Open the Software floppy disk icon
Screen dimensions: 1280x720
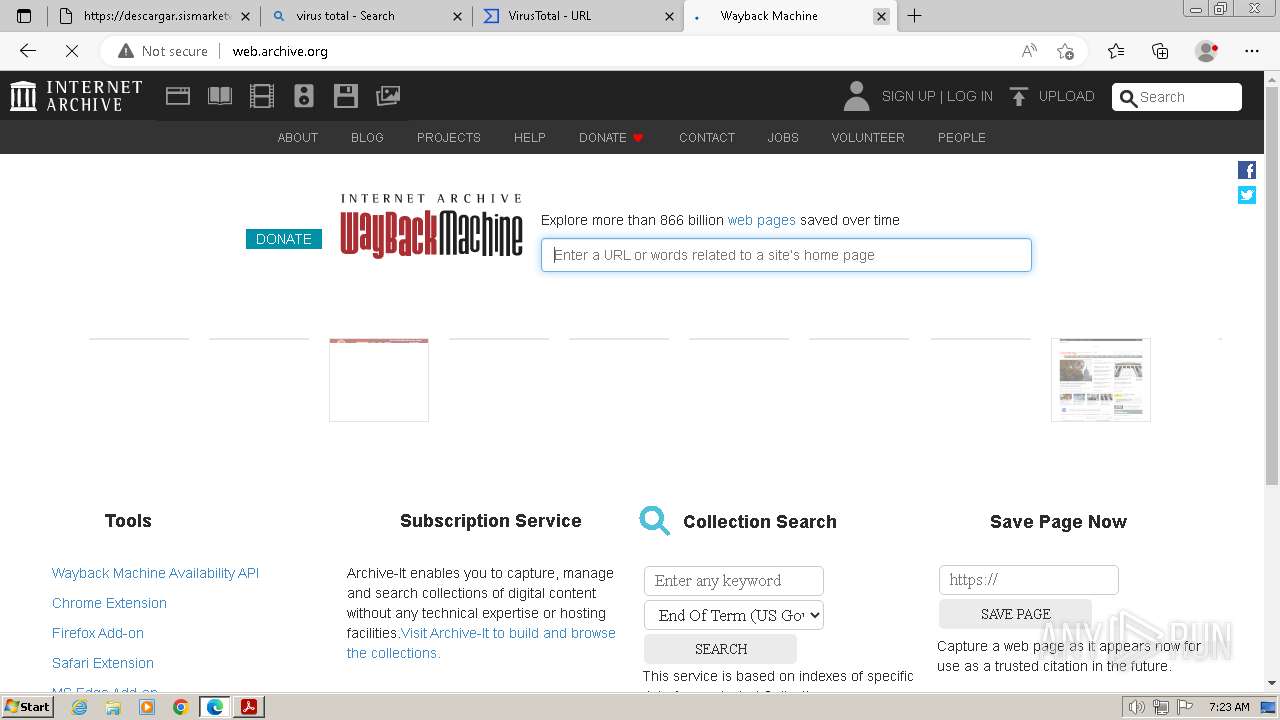tap(346, 96)
